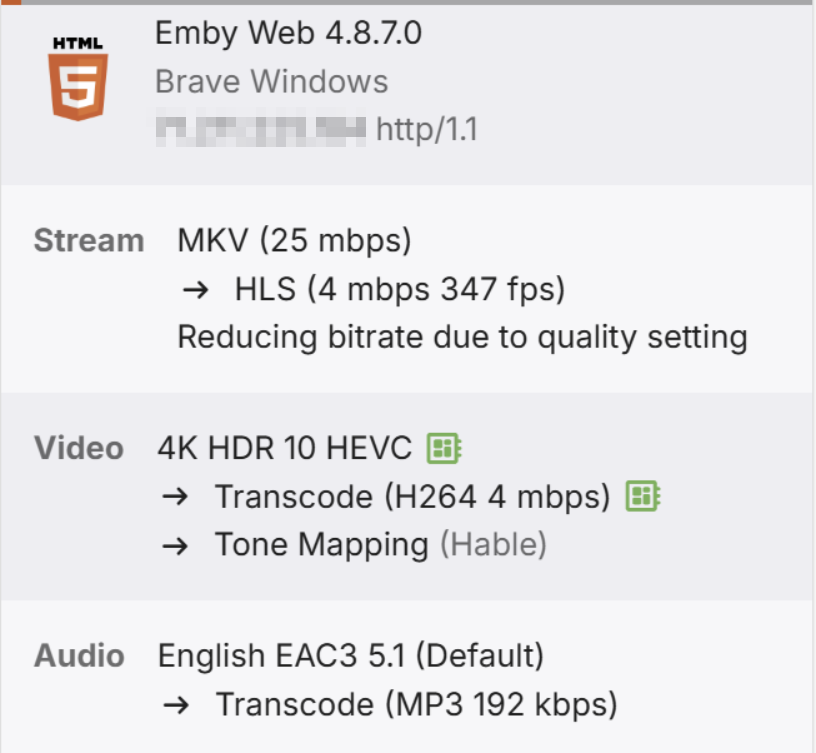
Task: Expand the HLS 4 mbps stream details
Action: pos(400,288)
